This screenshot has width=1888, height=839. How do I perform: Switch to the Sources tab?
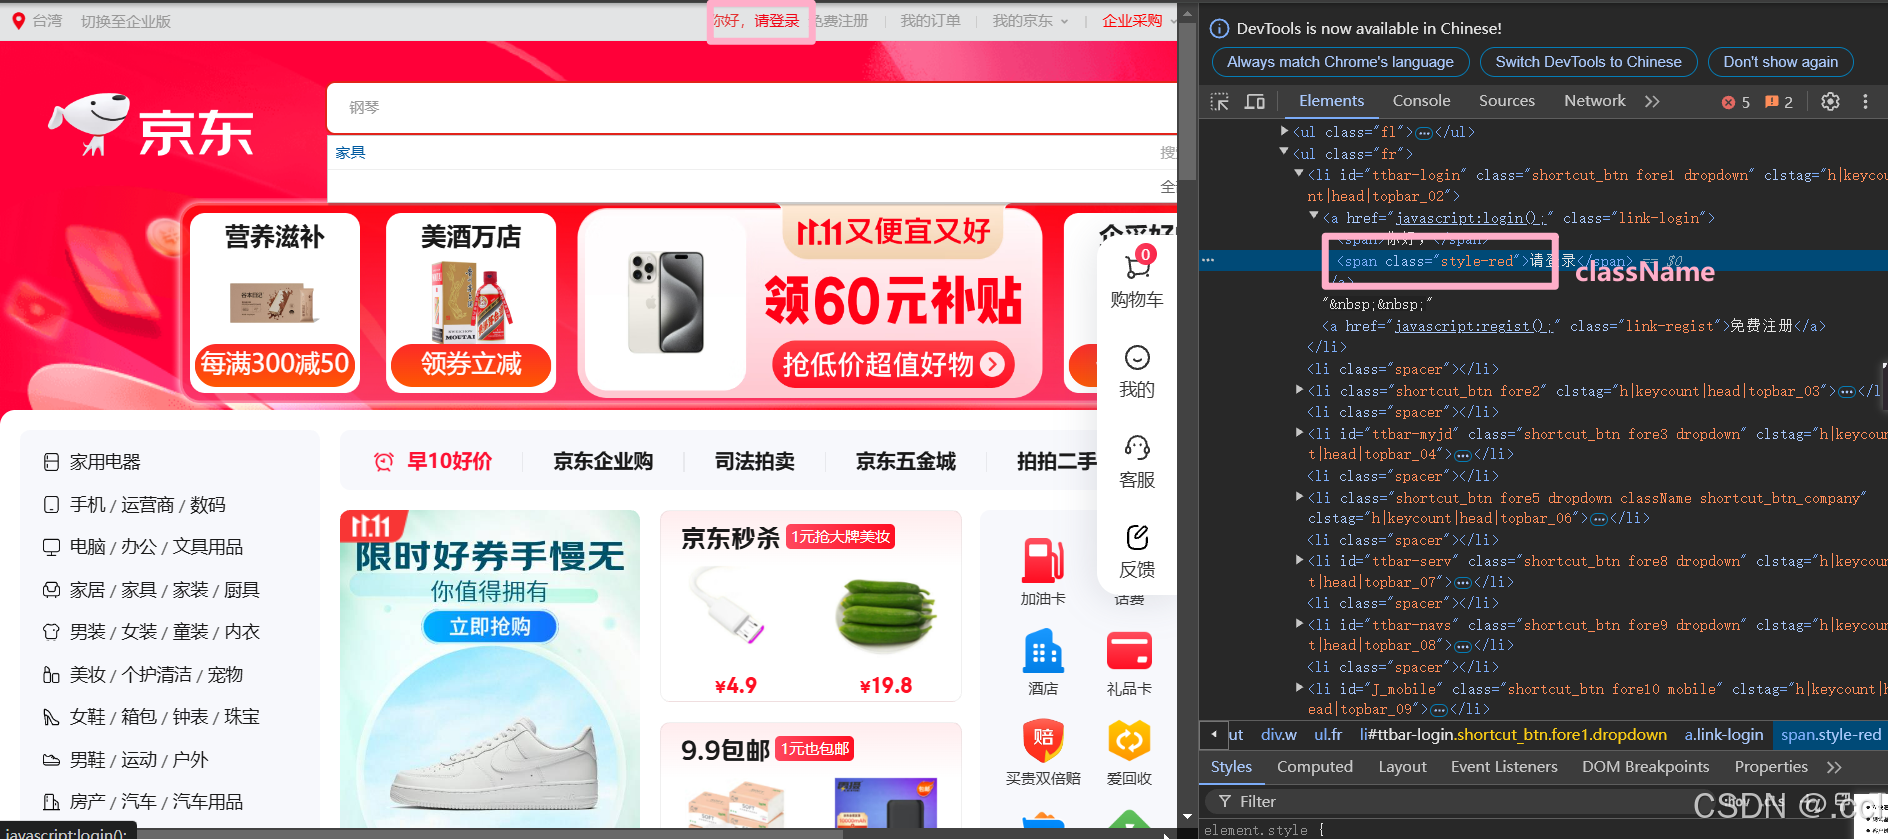1507,101
